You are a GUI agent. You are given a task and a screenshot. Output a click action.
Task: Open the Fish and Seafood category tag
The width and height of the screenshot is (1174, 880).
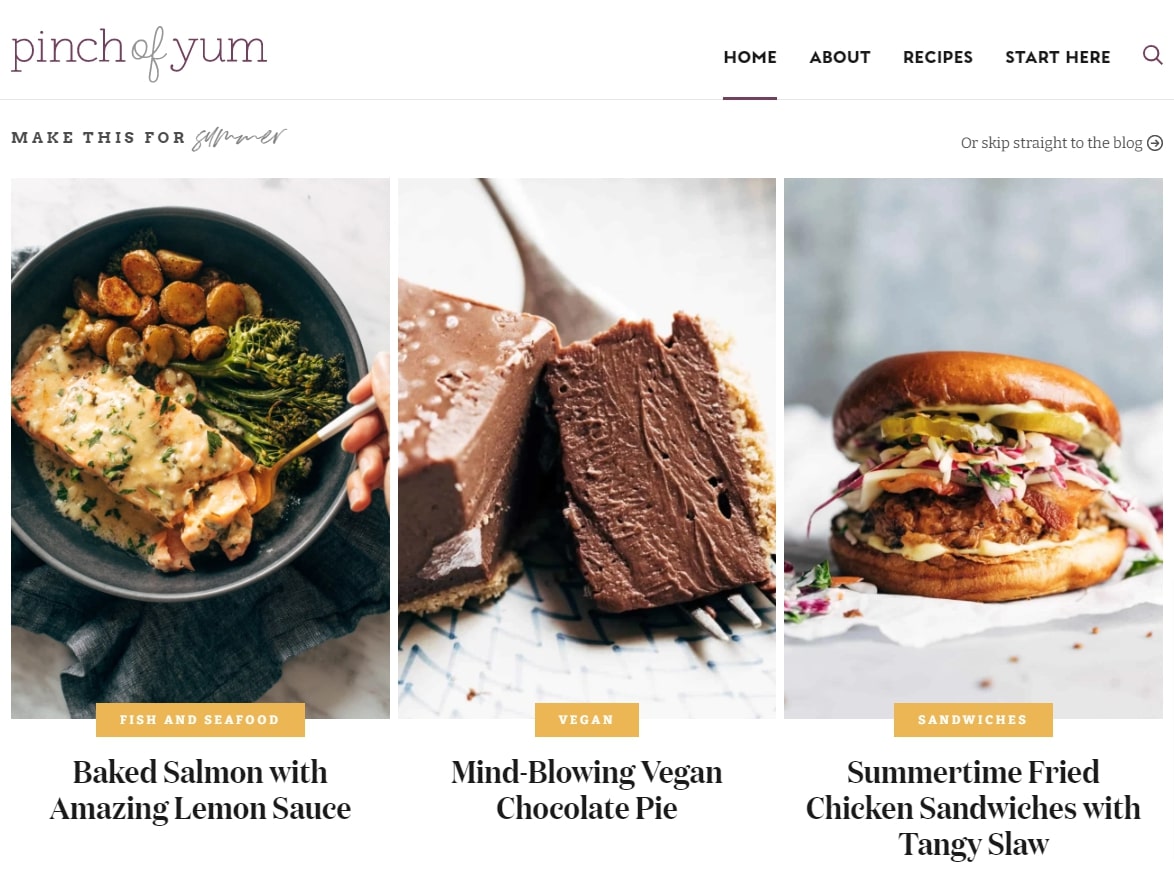(200, 720)
